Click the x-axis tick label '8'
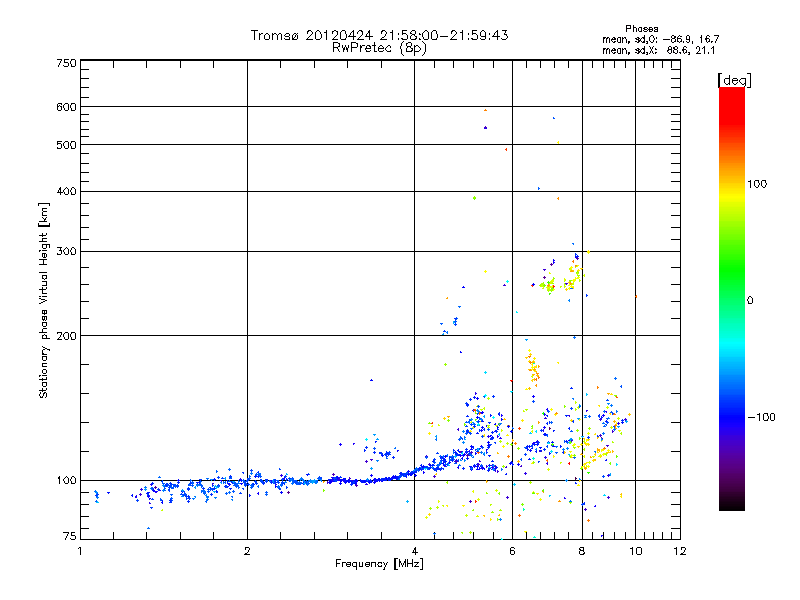The image size is (800, 600). 582,551
